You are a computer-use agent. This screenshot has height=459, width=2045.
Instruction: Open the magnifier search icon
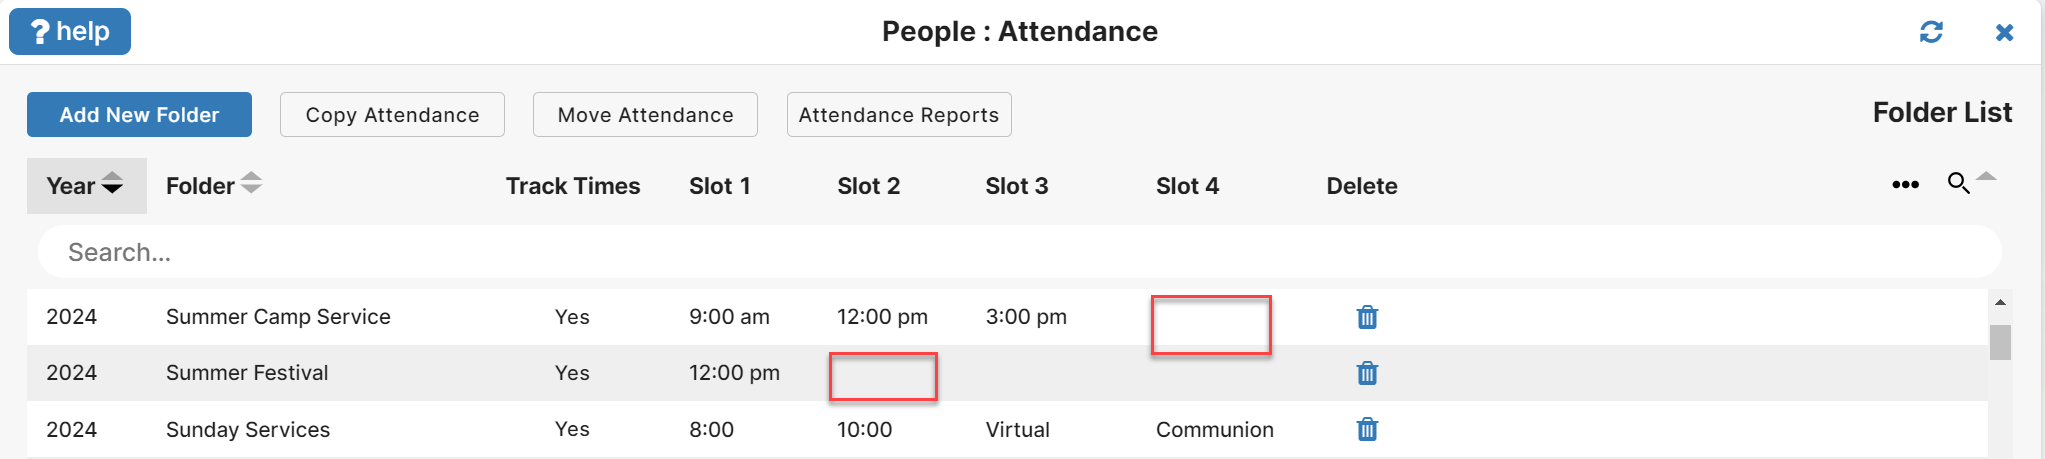pos(1958,183)
